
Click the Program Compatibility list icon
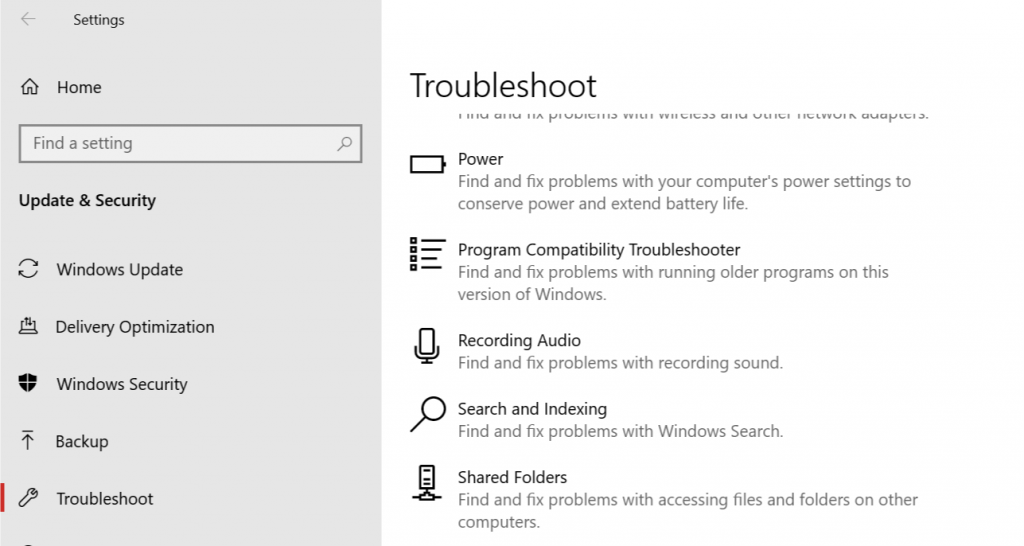click(427, 254)
